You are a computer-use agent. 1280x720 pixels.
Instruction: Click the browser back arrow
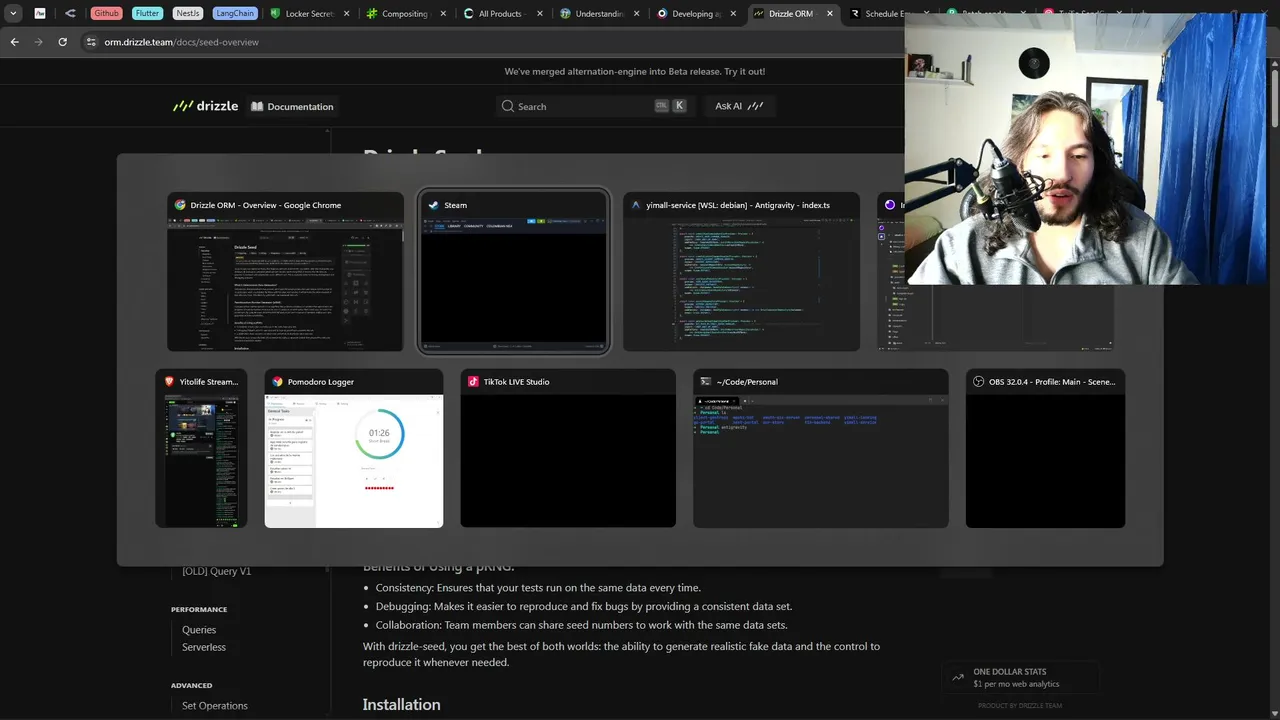click(x=14, y=42)
